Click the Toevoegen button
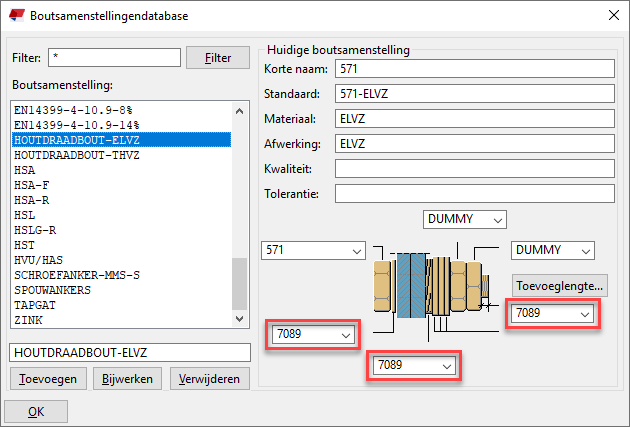The image size is (630, 427). (48, 379)
